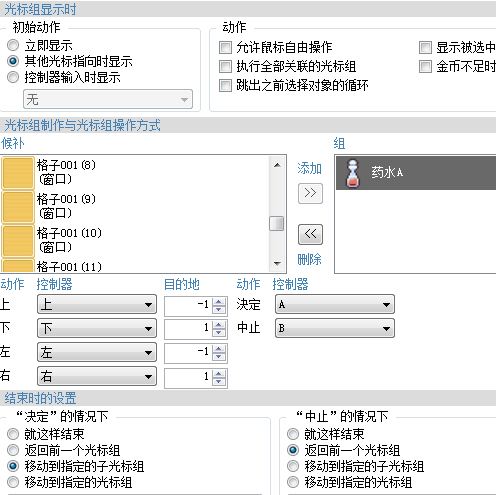Increase the 上 destination value spinner
The image size is (496, 495).
click(x=219, y=302)
